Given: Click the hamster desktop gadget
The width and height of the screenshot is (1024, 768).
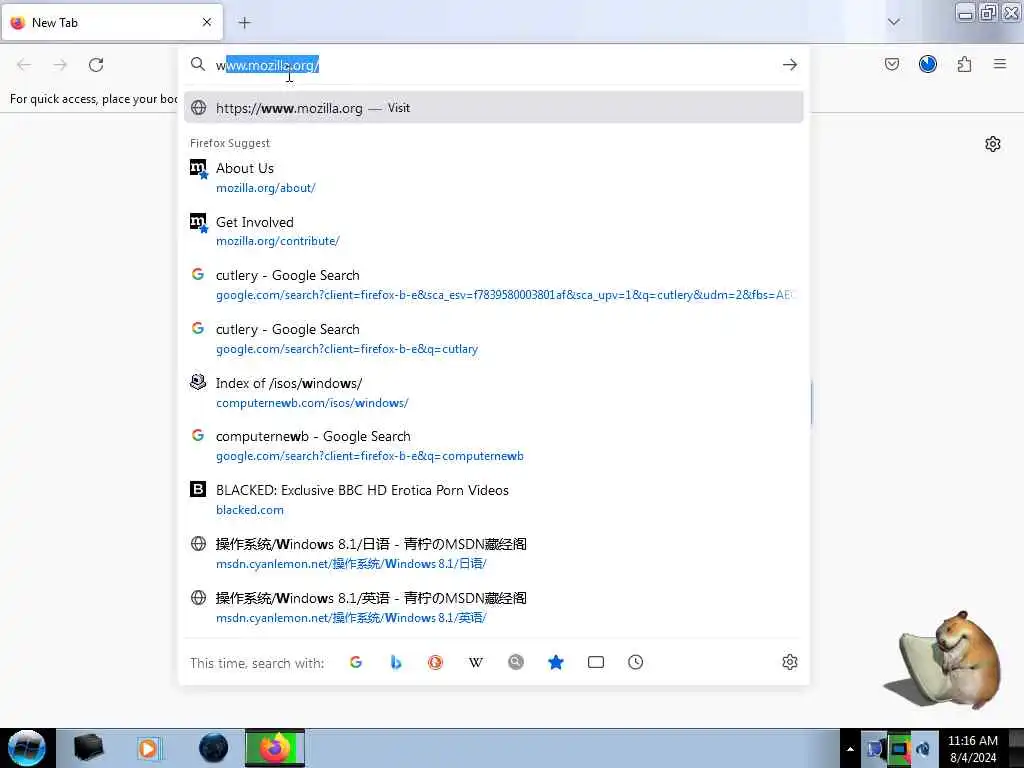Looking at the screenshot, I should [x=944, y=660].
